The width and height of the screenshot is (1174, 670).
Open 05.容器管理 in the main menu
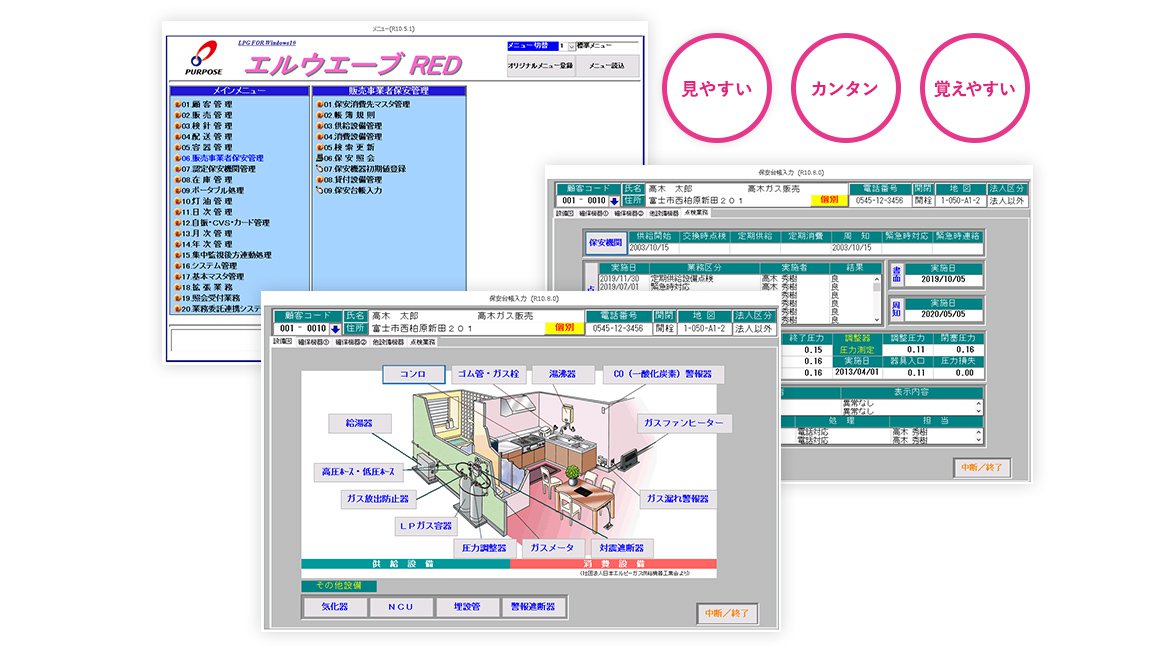(x=207, y=147)
